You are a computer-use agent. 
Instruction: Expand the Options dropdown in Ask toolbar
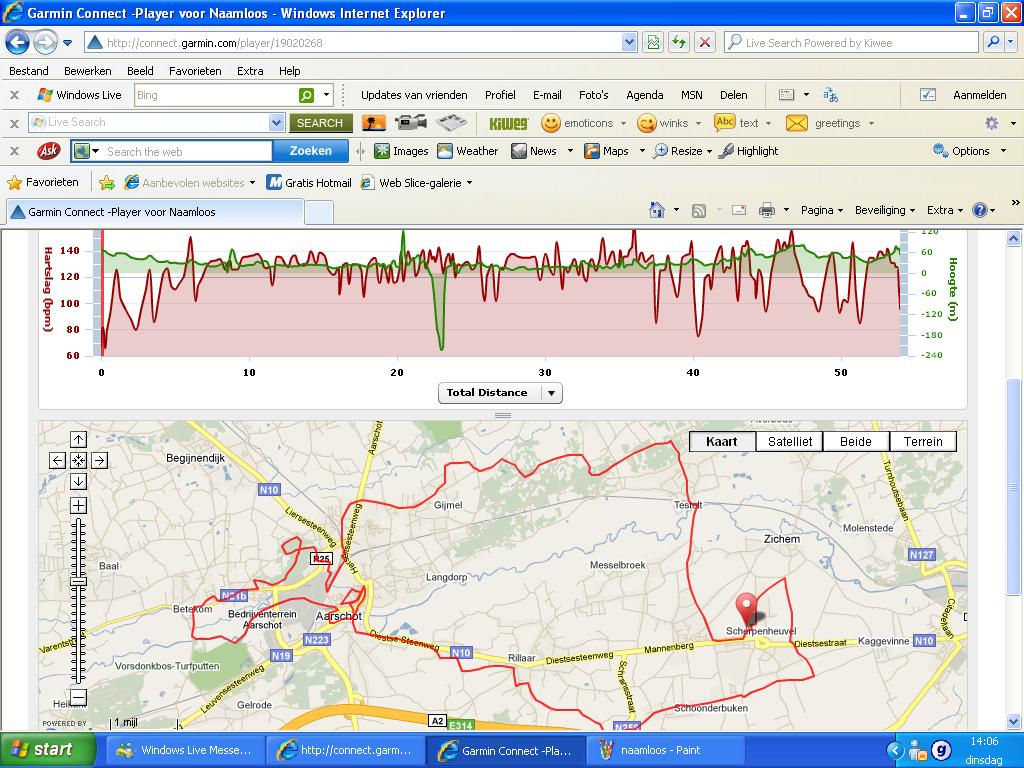(1004, 152)
